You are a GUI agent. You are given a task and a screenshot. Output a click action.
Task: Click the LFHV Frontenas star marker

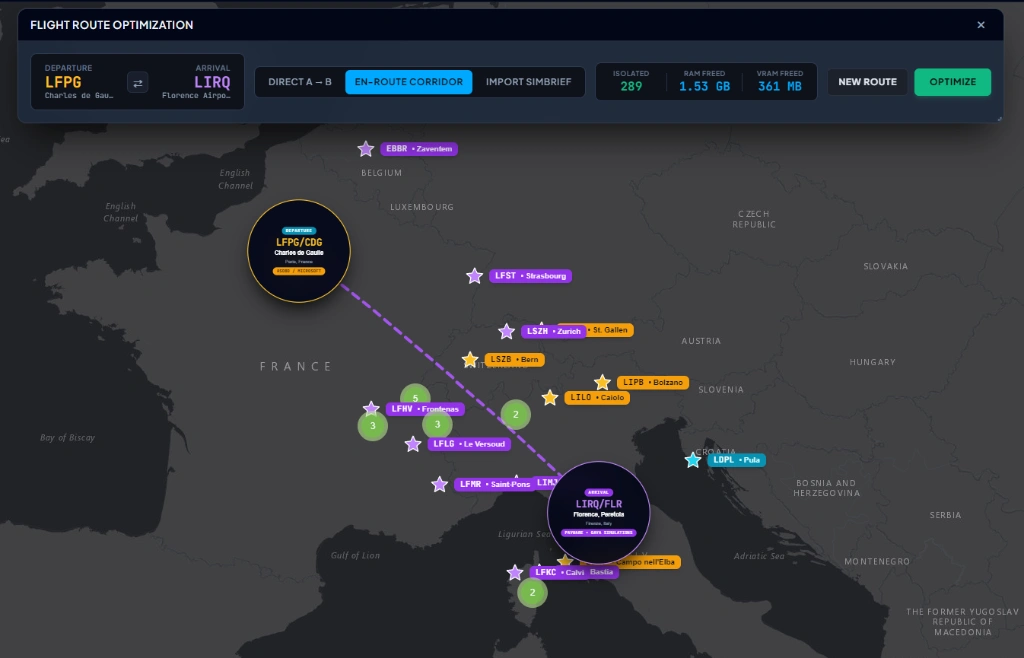click(371, 409)
